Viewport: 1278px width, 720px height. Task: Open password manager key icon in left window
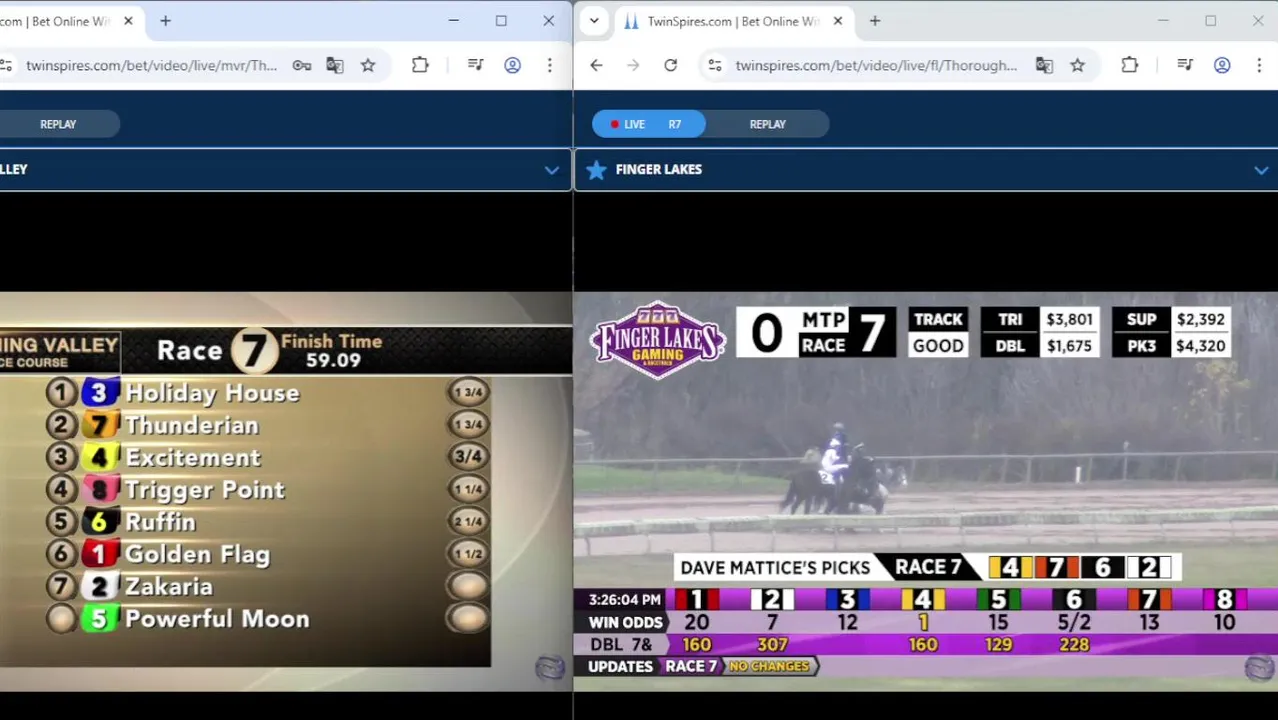tap(301, 65)
